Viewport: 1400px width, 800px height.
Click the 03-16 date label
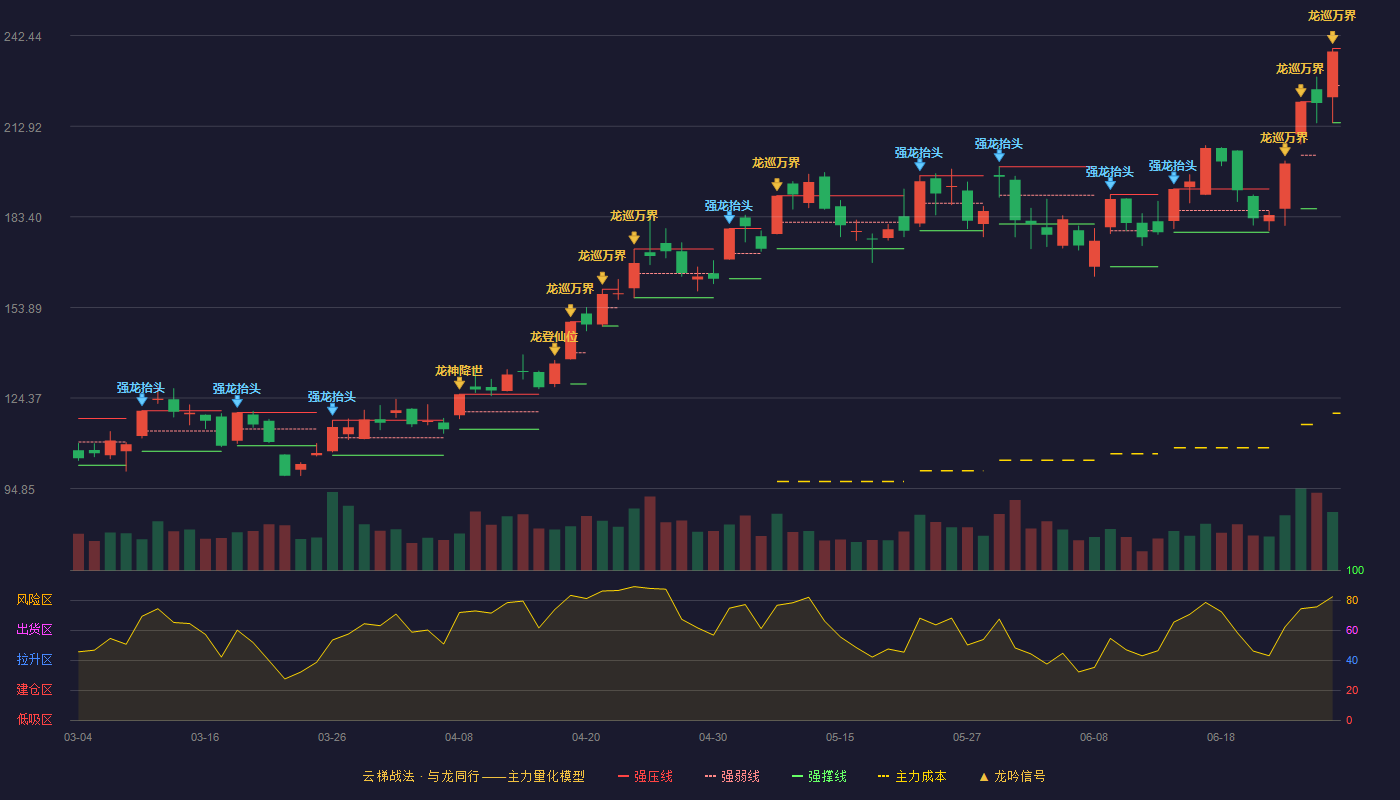coord(205,737)
